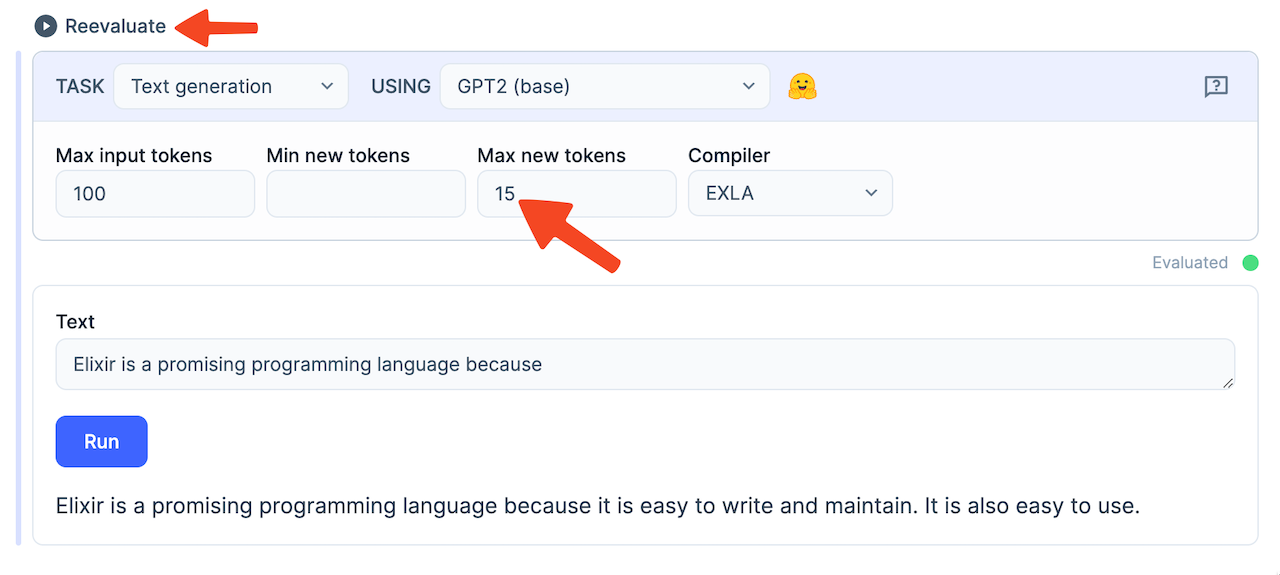Click the Reevaluate play icon
The width and height of the screenshot is (1280, 575).
point(45,27)
